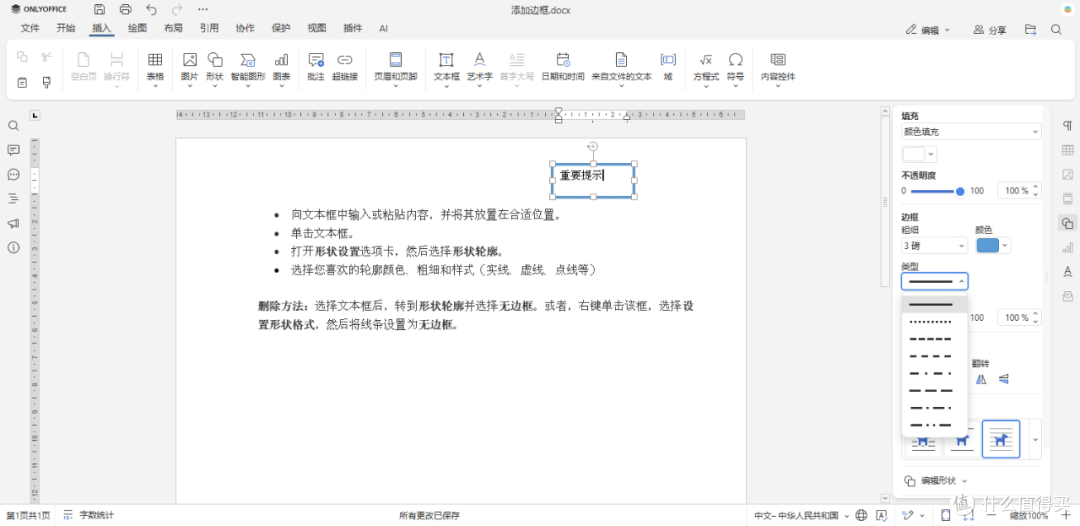This screenshot has width=1080, height=526.
Task: Open the Chat panel in left sidebar
Action: [13, 174]
